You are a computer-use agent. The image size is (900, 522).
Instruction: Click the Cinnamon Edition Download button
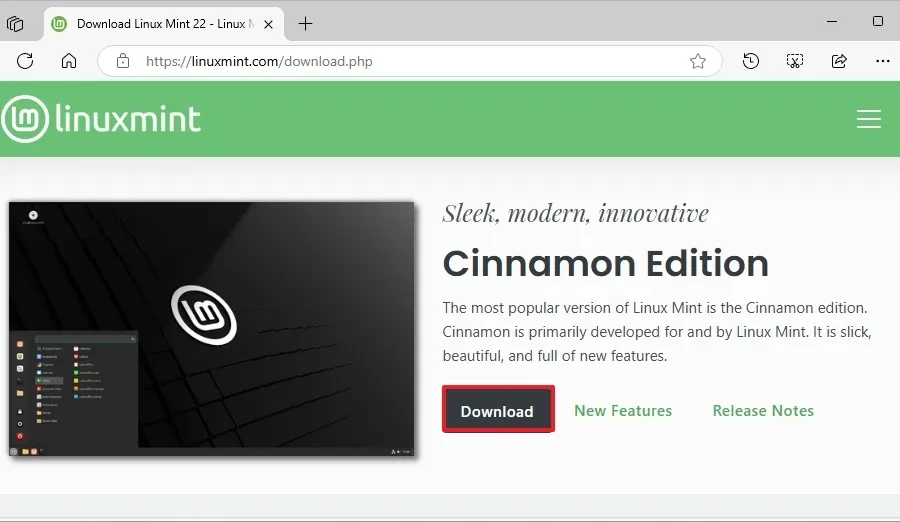pyautogui.click(x=498, y=409)
